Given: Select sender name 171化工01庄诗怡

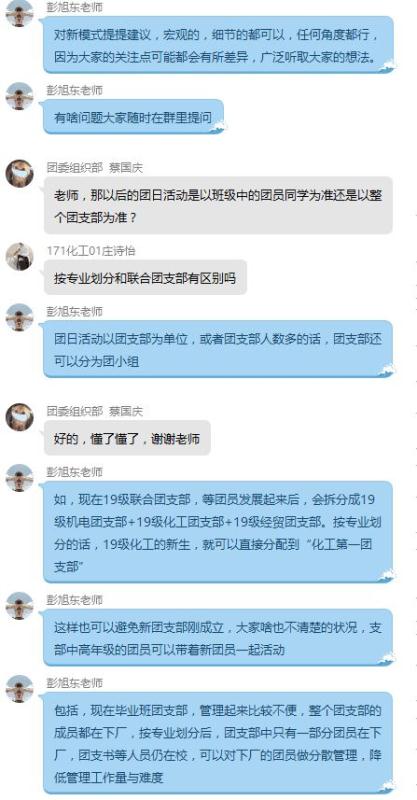Looking at the screenshot, I should pos(91,251).
